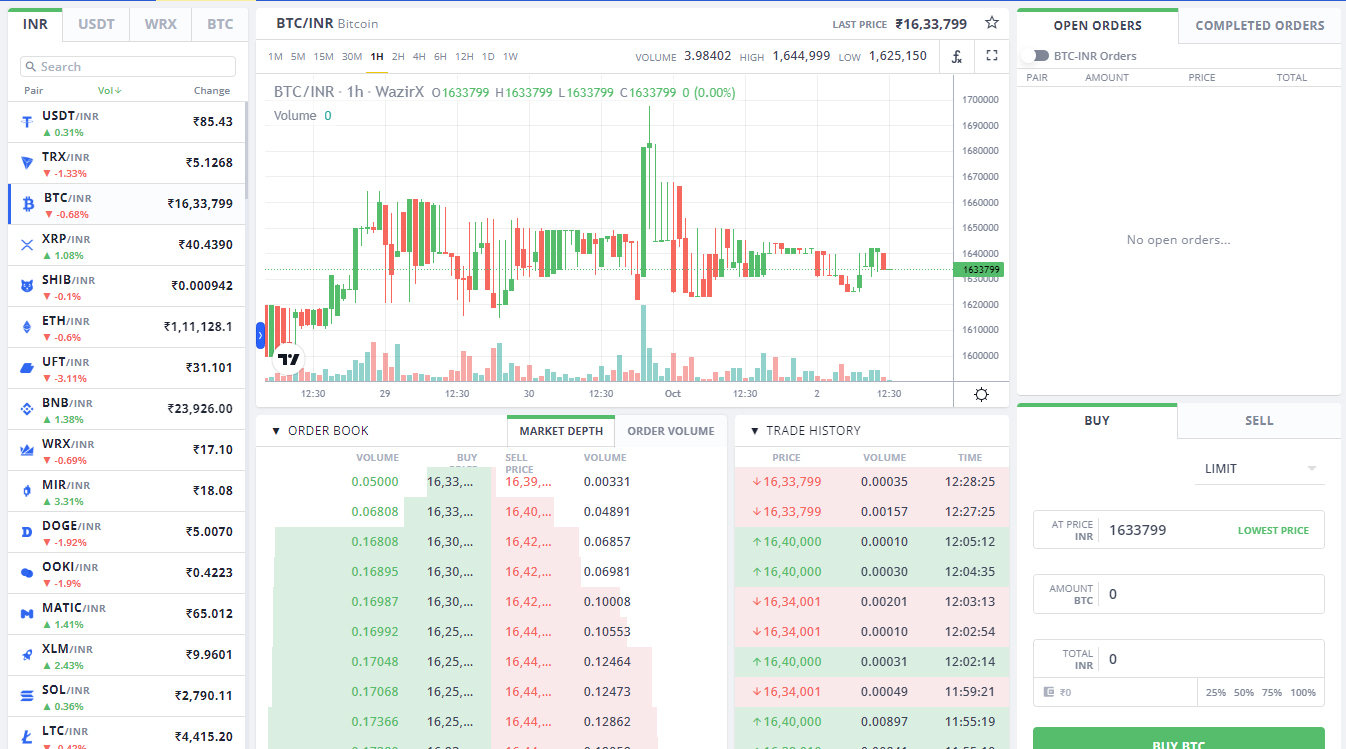Select the 30M chart interval
Image resolution: width=1346 pixels, height=749 pixels.
(352, 57)
